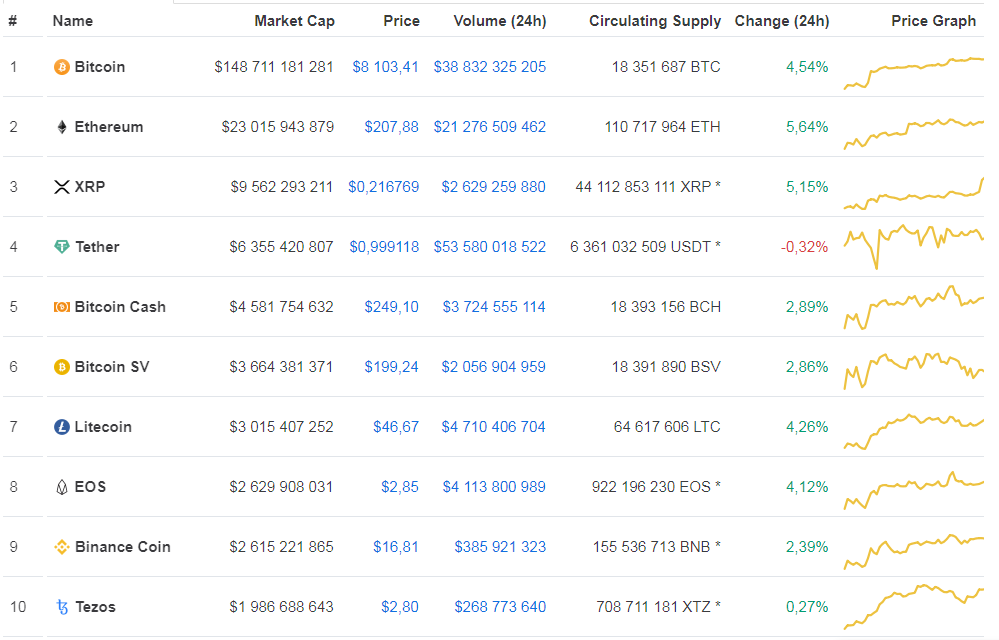Viewport: 999px width, 640px height.
Task: Click Tezos volume $268 773 640
Action: pos(500,607)
